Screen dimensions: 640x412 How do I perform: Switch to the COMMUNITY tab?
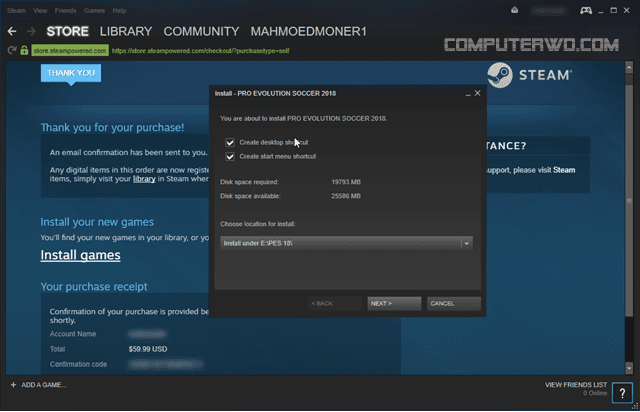(x=201, y=31)
